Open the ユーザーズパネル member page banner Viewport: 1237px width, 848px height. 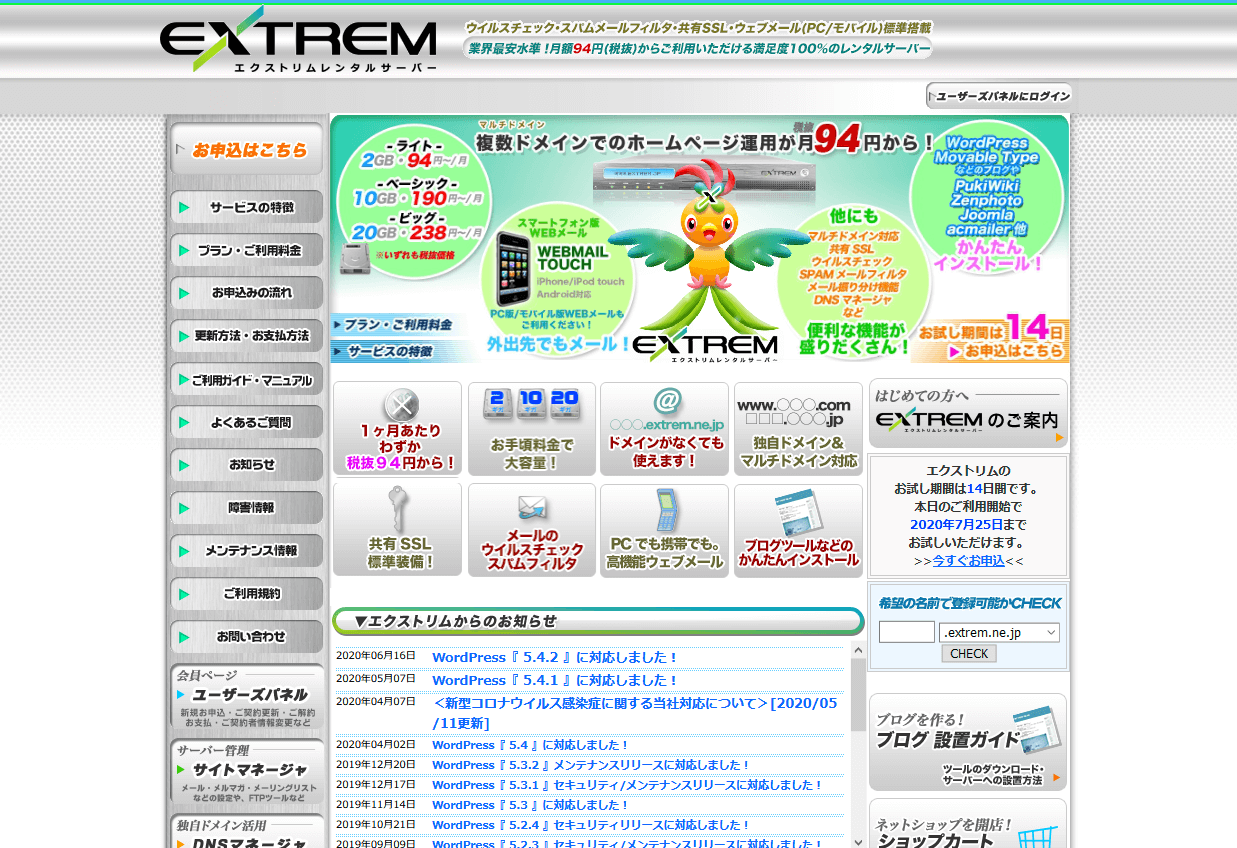[247, 697]
